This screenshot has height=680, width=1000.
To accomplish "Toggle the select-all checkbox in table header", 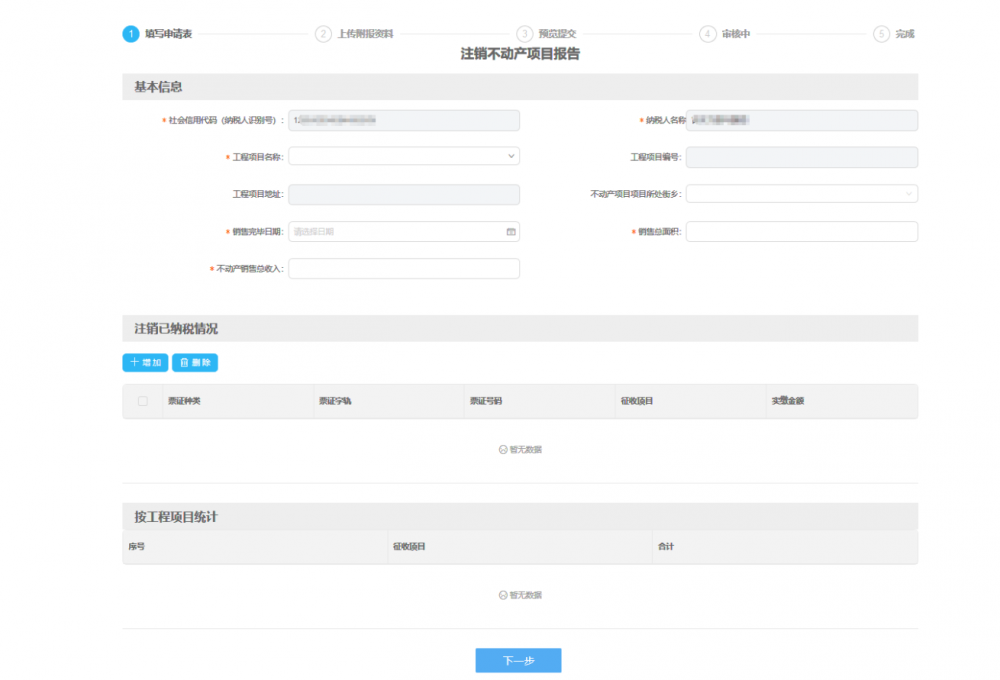I will (x=142, y=401).
